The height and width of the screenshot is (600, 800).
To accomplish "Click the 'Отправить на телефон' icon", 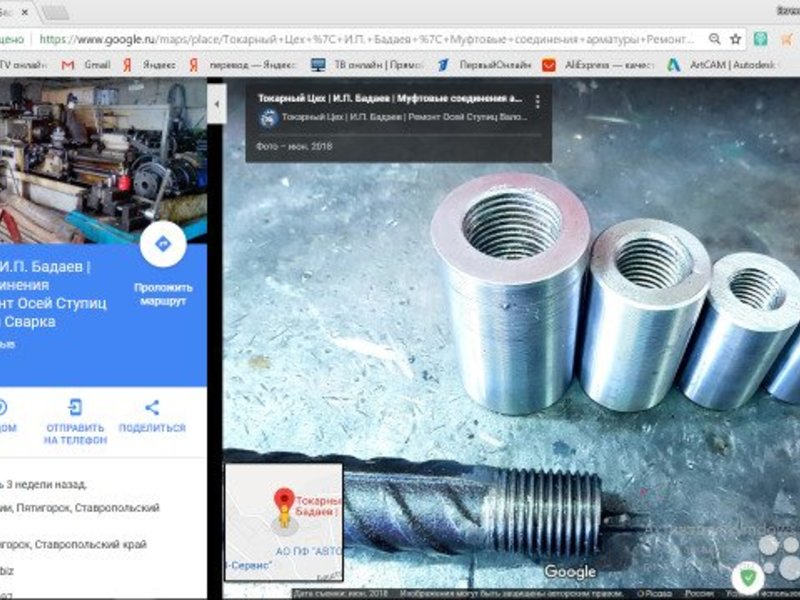I will click(x=75, y=408).
